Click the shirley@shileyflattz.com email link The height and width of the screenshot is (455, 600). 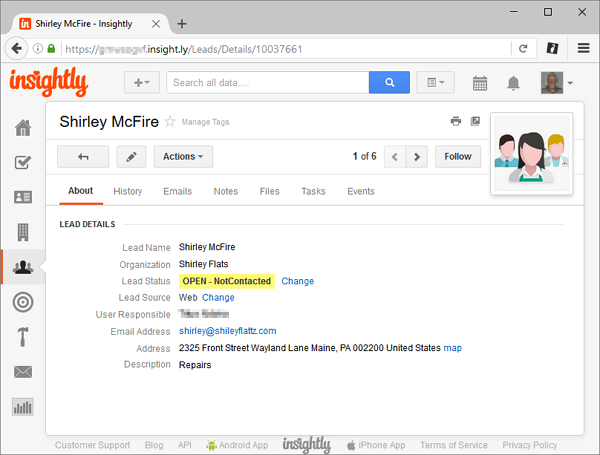coord(227,331)
